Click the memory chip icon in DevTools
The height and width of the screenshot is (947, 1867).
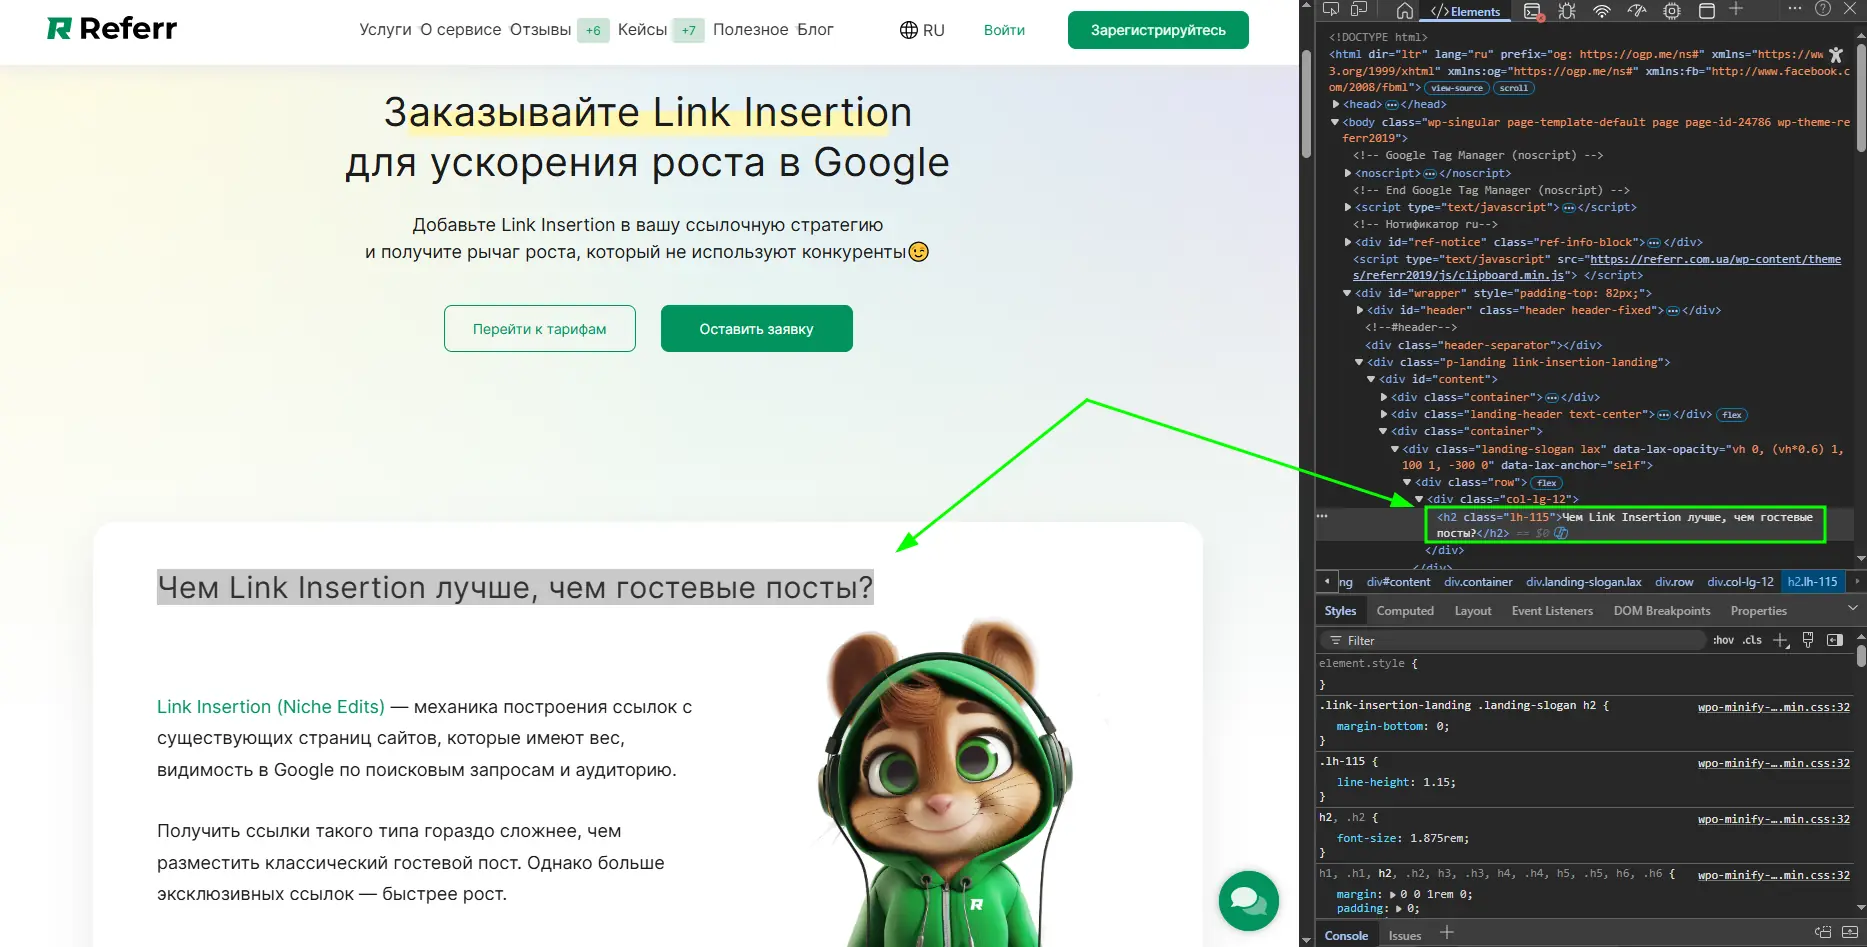(1672, 11)
